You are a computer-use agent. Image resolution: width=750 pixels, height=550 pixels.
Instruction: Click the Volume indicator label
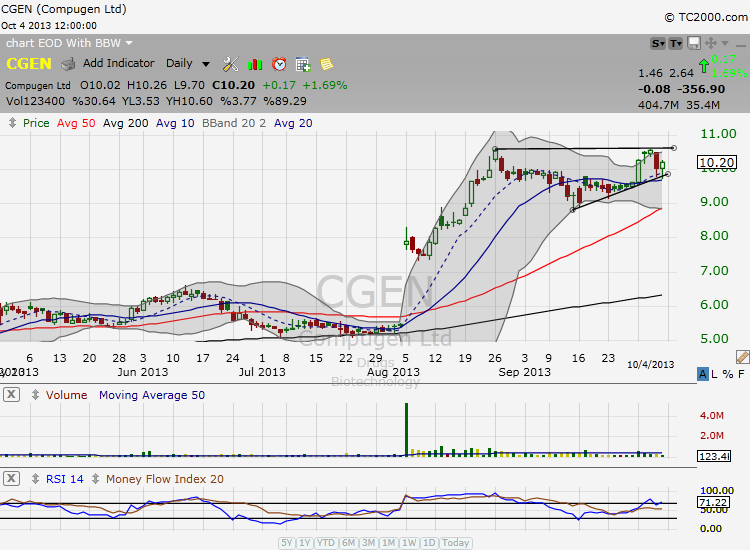(66, 395)
